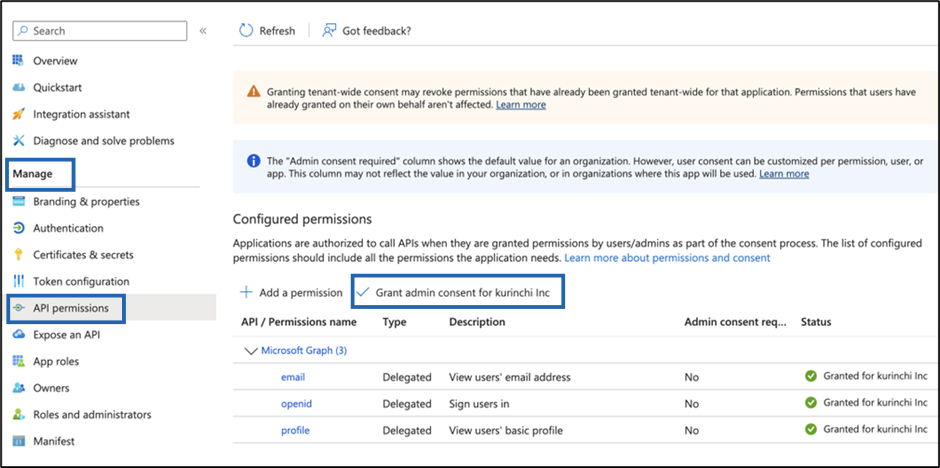Click the Manifest icon
The image size is (940, 468).
19,441
